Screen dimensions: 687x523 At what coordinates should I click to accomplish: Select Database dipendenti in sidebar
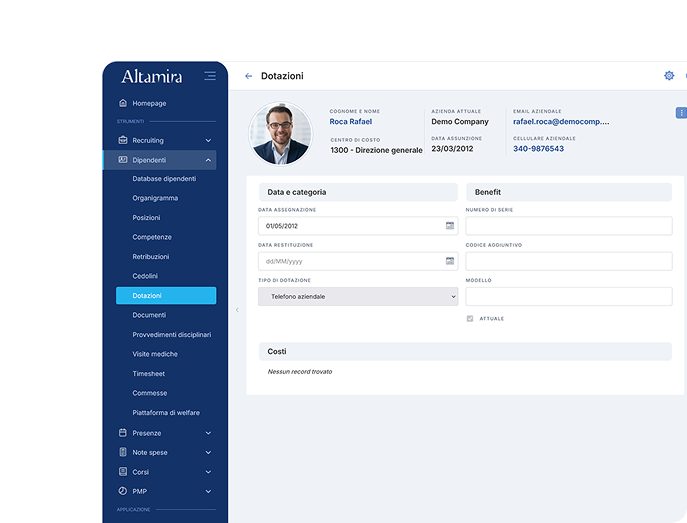(x=164, y=179)
